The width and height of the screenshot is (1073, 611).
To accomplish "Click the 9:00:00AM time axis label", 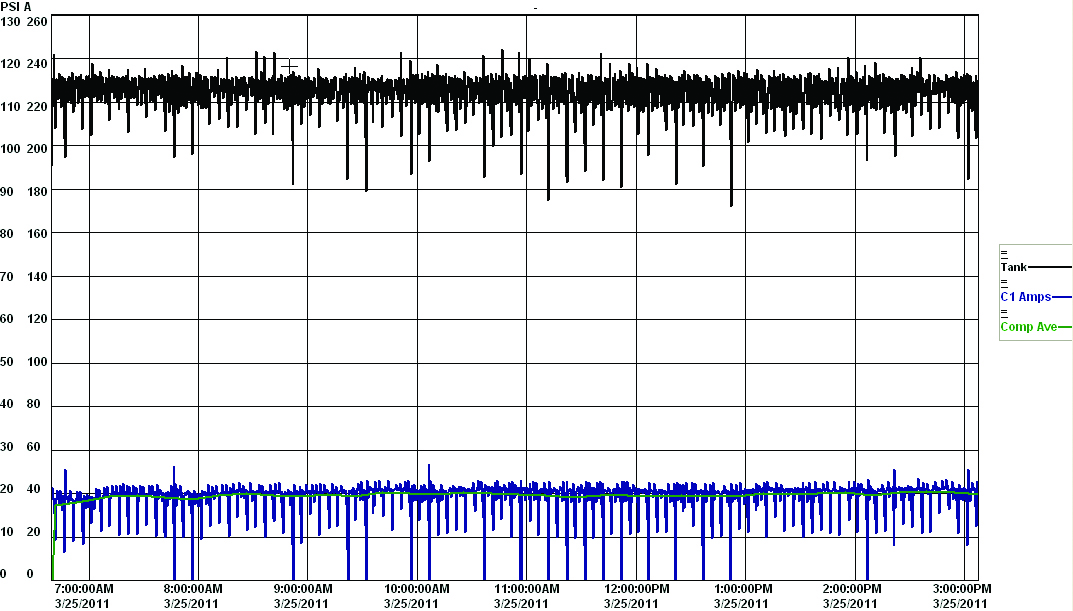I will coord(301,588).
